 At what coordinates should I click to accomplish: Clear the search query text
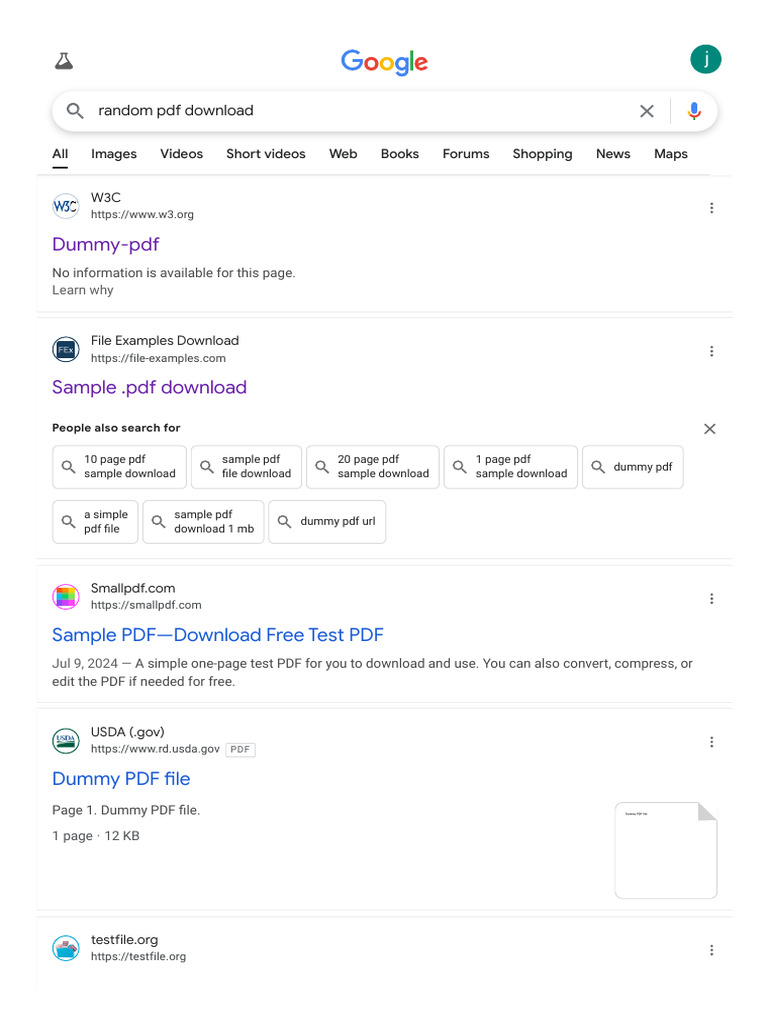point(647,111)
